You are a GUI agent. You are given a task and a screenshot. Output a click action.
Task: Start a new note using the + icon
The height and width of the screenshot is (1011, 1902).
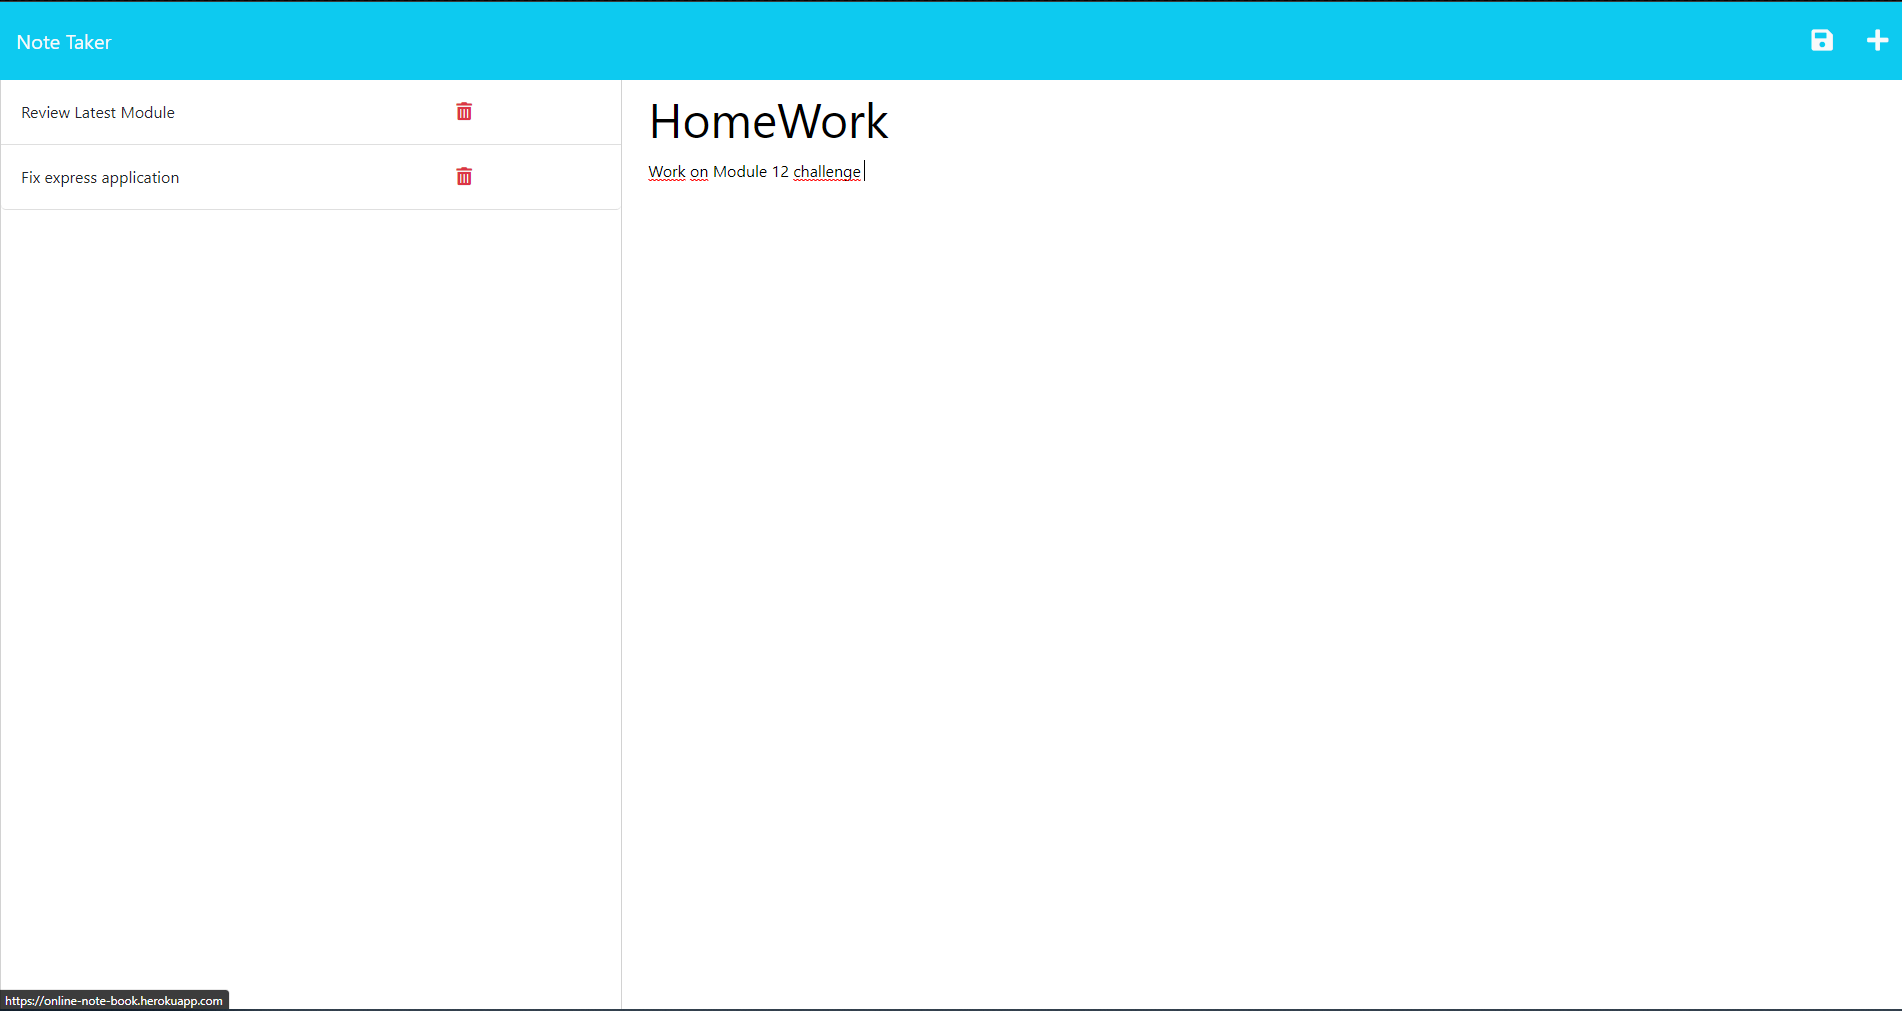(1877, 41)
